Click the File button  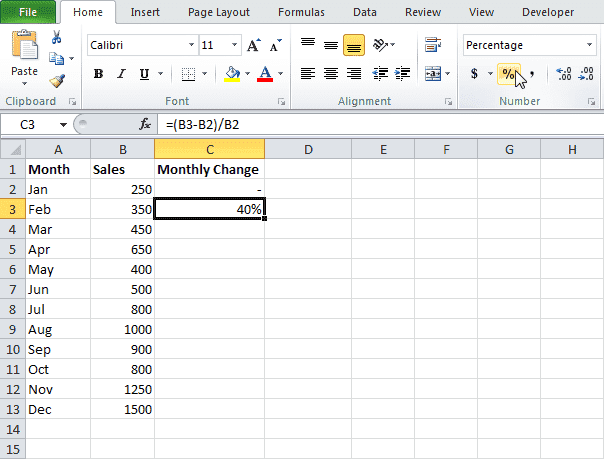tap(27, 12)
